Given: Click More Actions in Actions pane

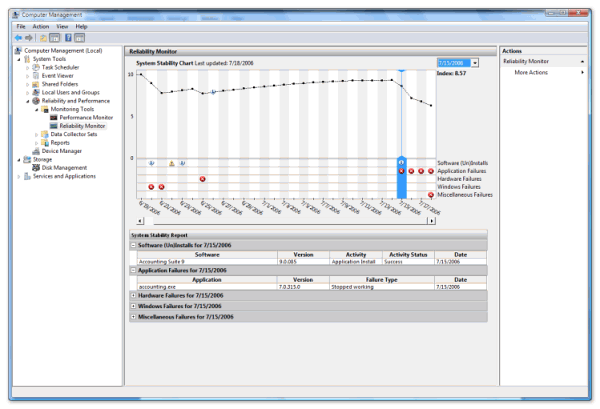Looking at the screenshot, I should coord(532,73).
